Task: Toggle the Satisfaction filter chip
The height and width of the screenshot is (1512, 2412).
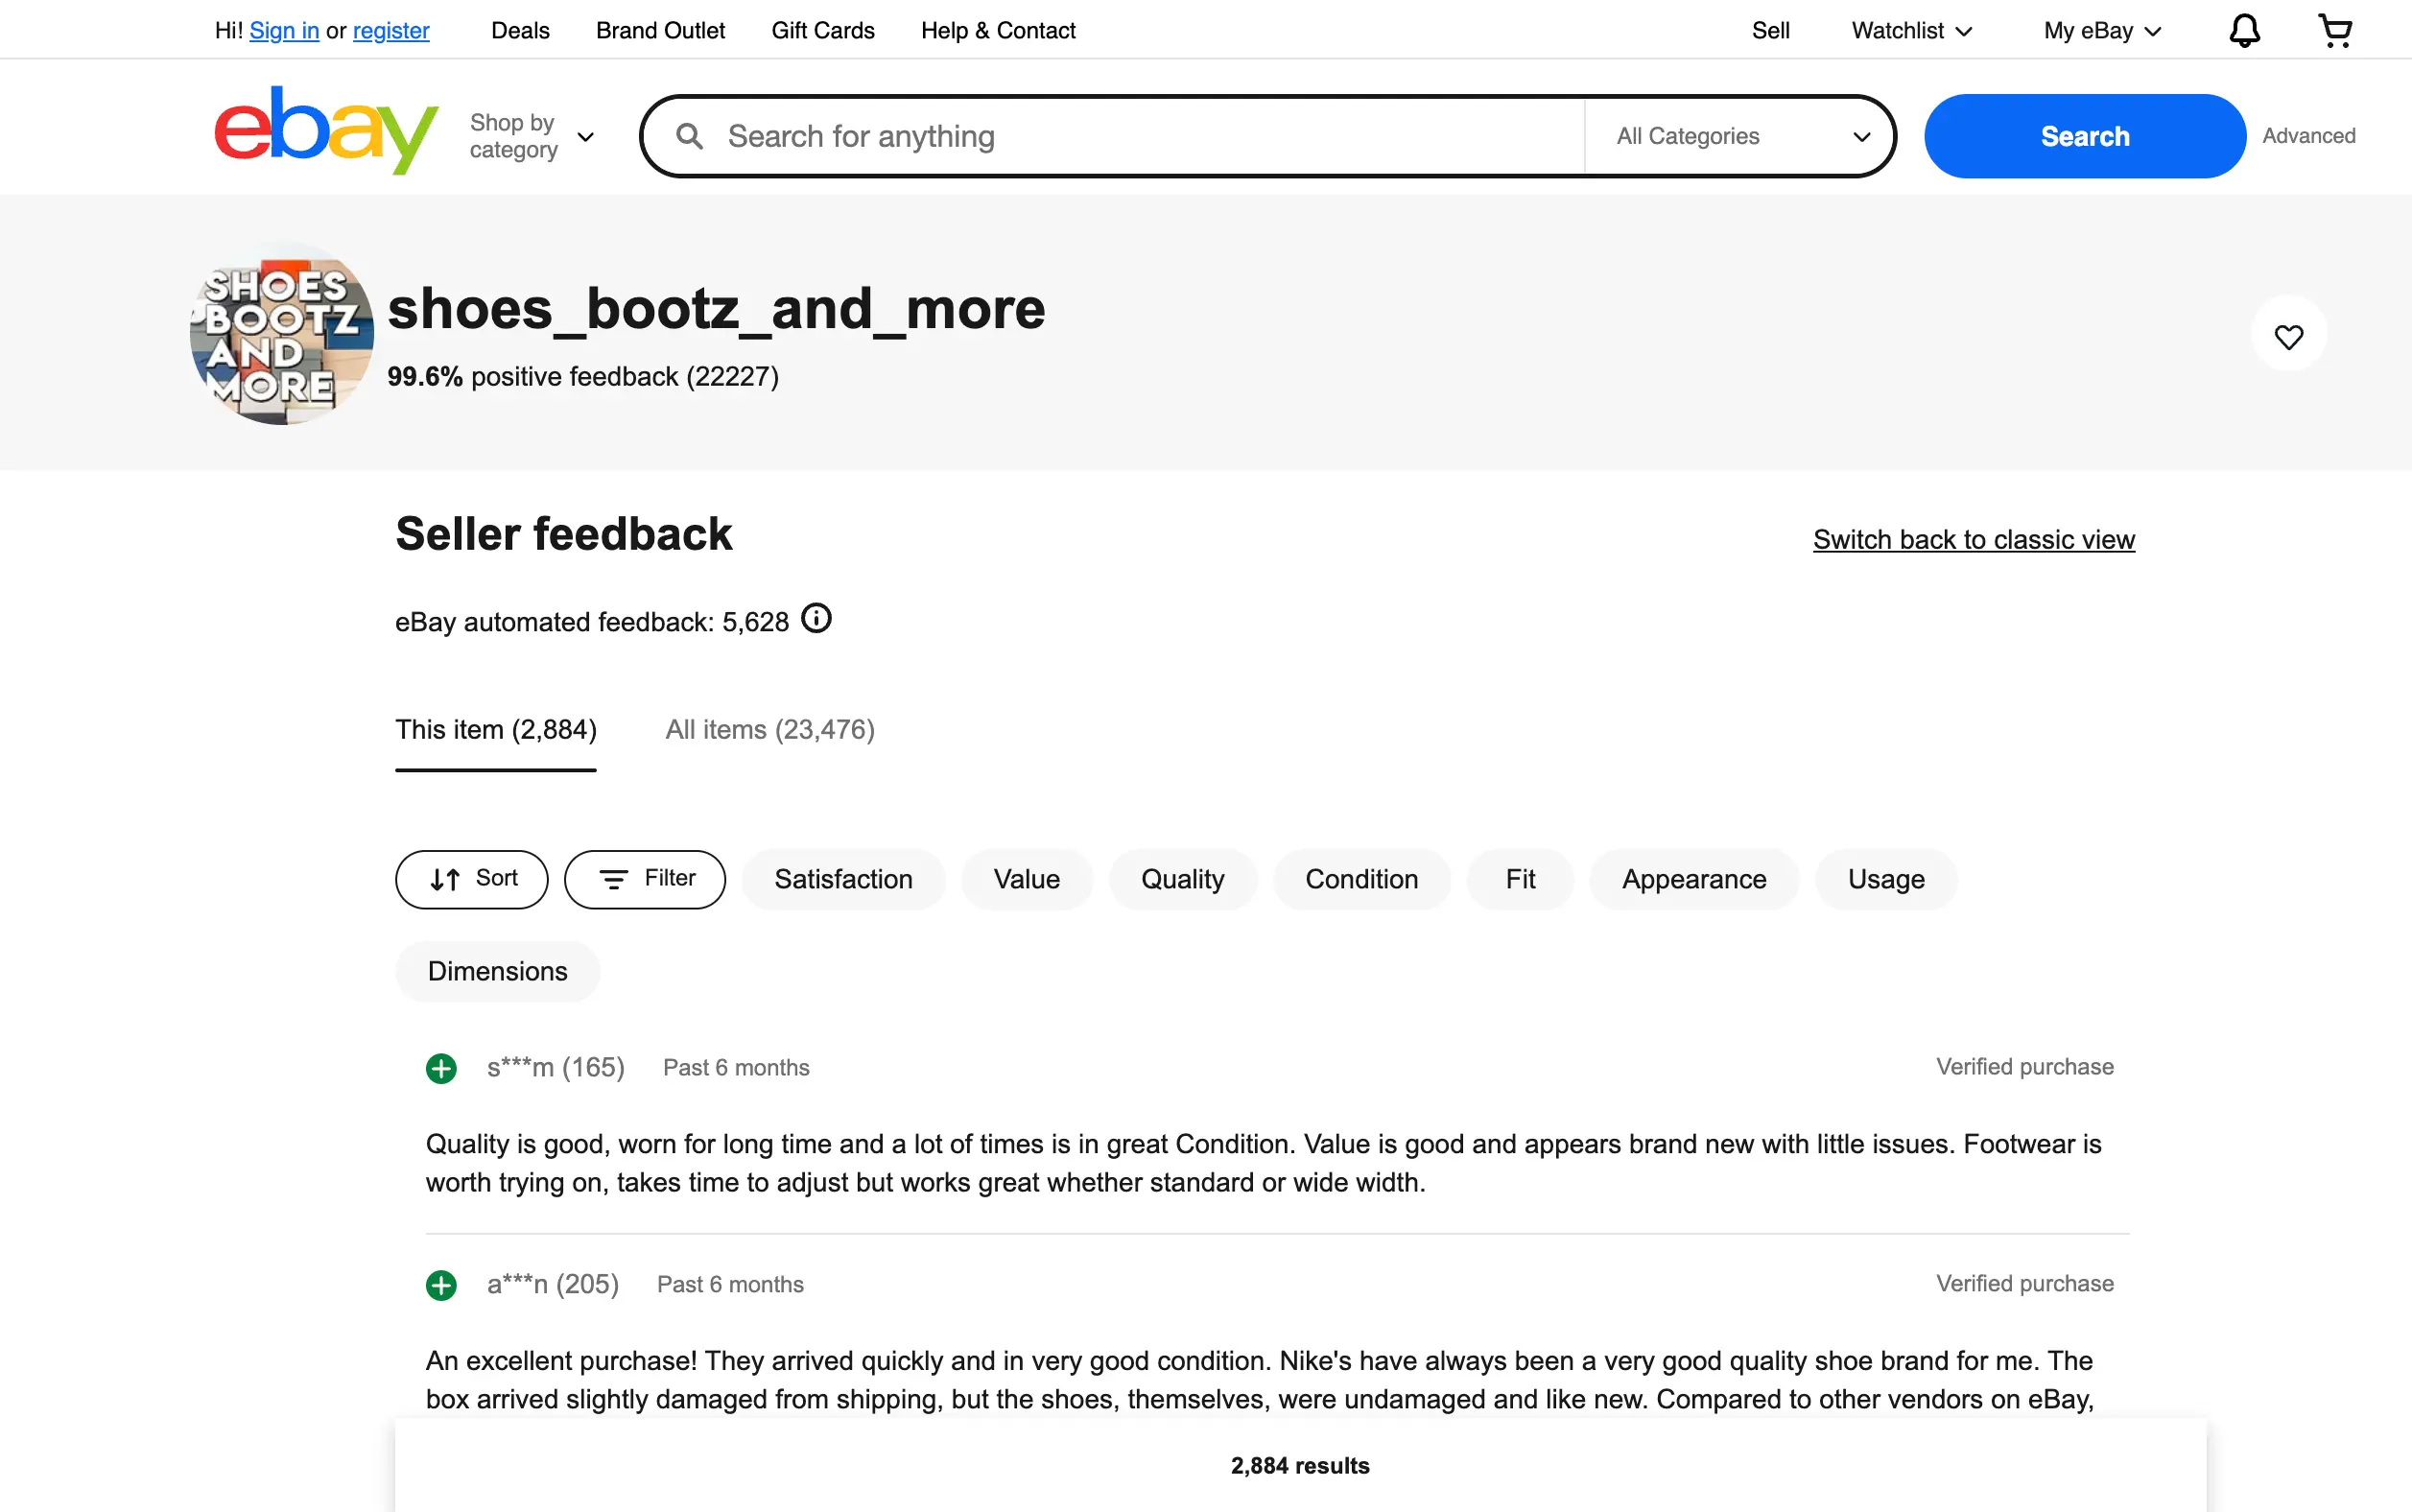Action: pyautogui.click(x=842, y=879)
